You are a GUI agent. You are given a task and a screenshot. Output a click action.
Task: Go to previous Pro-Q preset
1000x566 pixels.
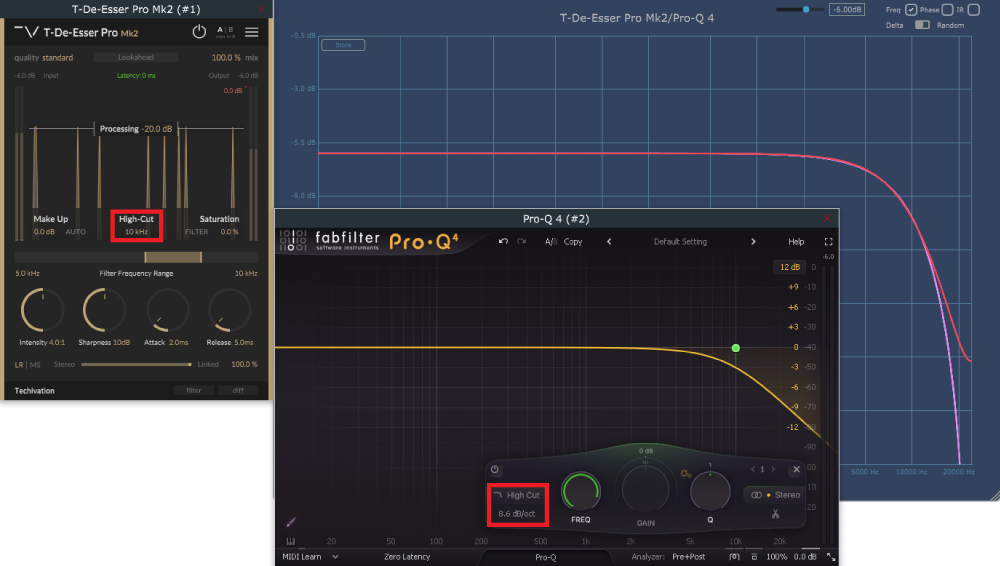coord(609,242)
